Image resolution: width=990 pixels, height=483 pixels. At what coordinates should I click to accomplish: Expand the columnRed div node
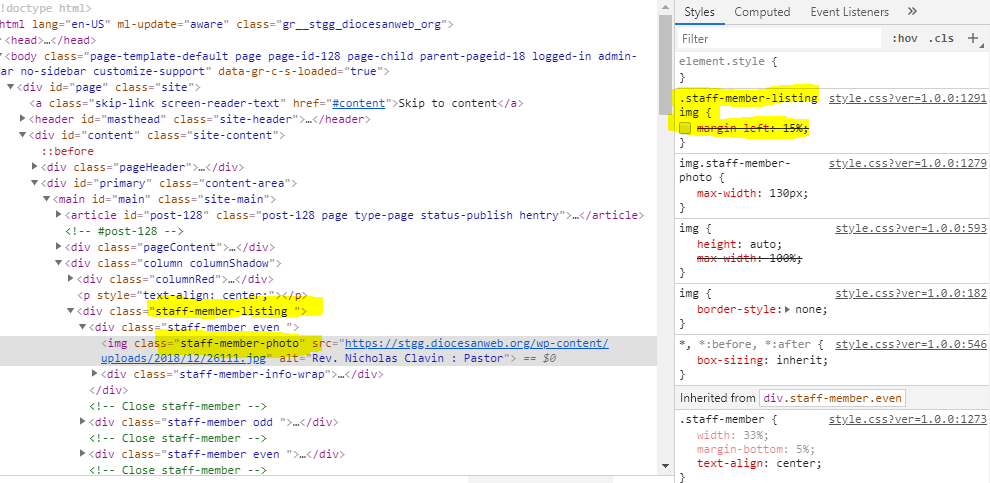pyautogui.click(x=70, y=279)
